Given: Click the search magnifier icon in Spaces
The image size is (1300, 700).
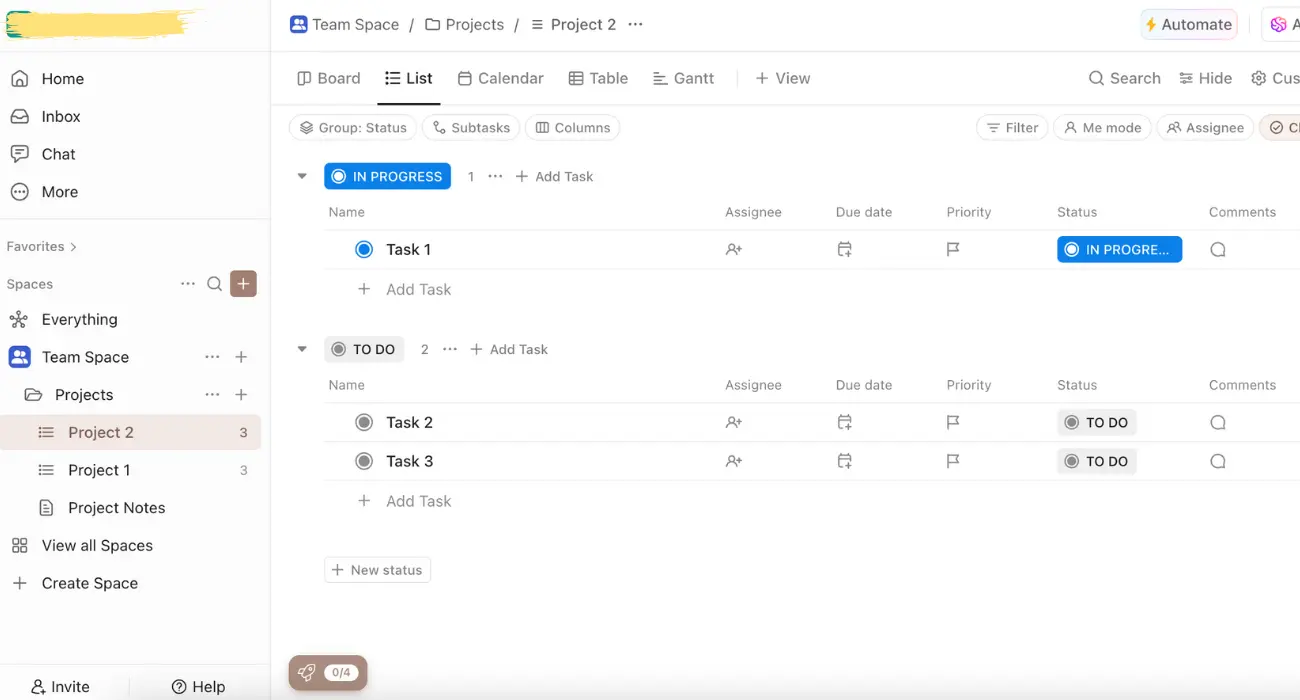Looking at the screenshot, I should (214, 284).
